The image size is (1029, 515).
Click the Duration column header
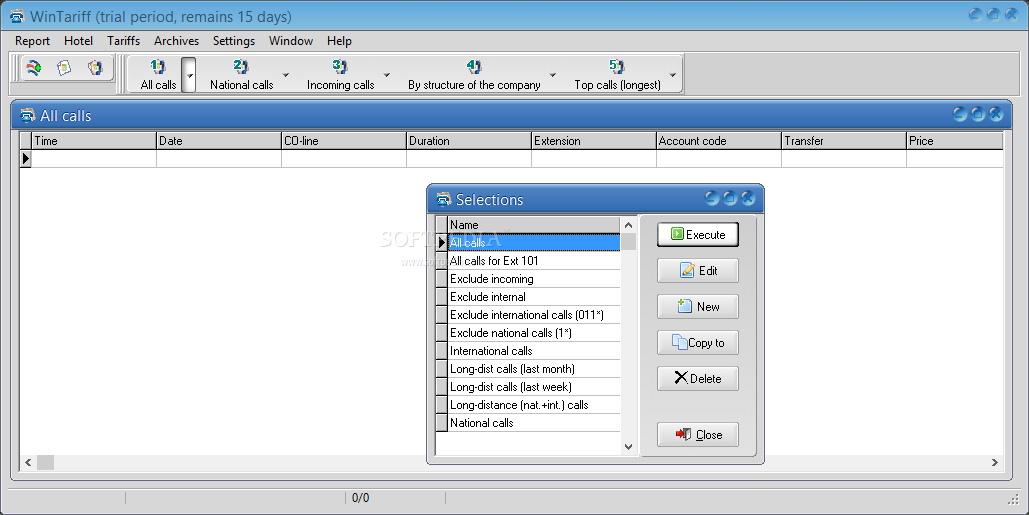(x=469, y=141)
